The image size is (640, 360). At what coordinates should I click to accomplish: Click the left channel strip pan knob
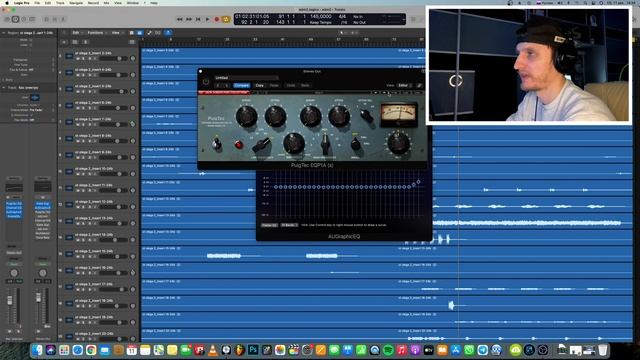pos(14,273)
